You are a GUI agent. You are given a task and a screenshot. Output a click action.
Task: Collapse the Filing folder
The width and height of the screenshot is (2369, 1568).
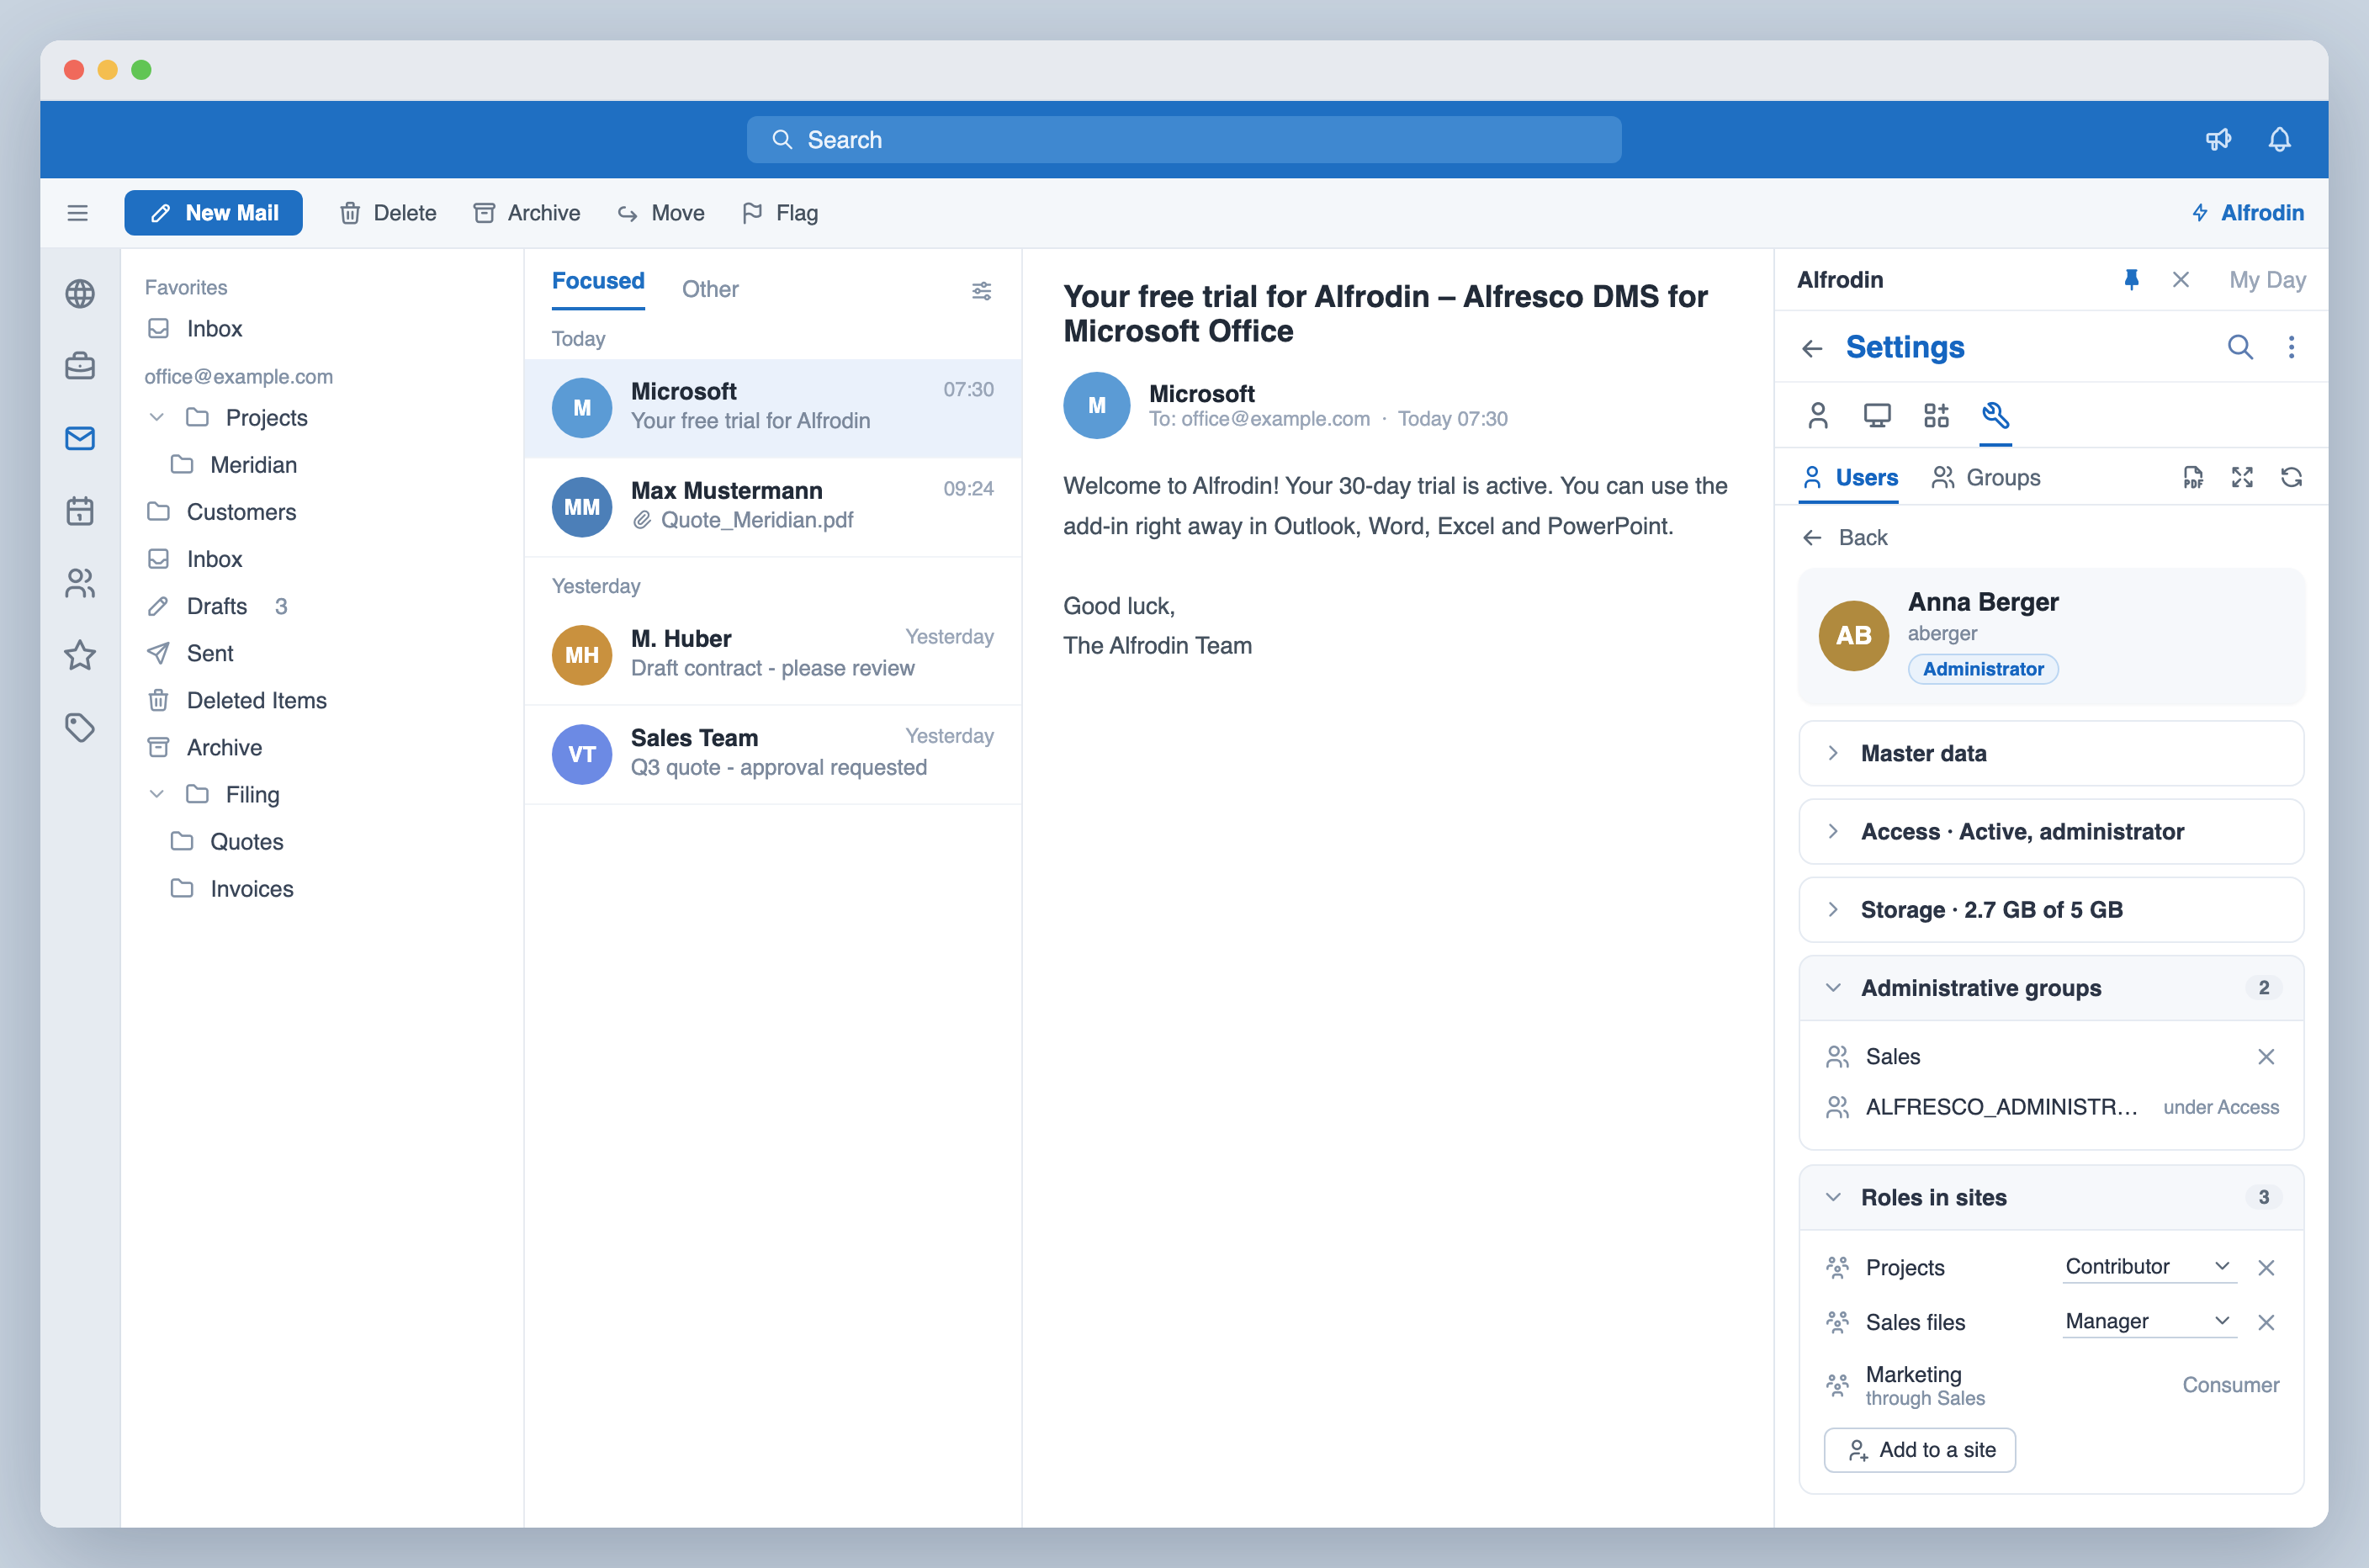[157, 794]
